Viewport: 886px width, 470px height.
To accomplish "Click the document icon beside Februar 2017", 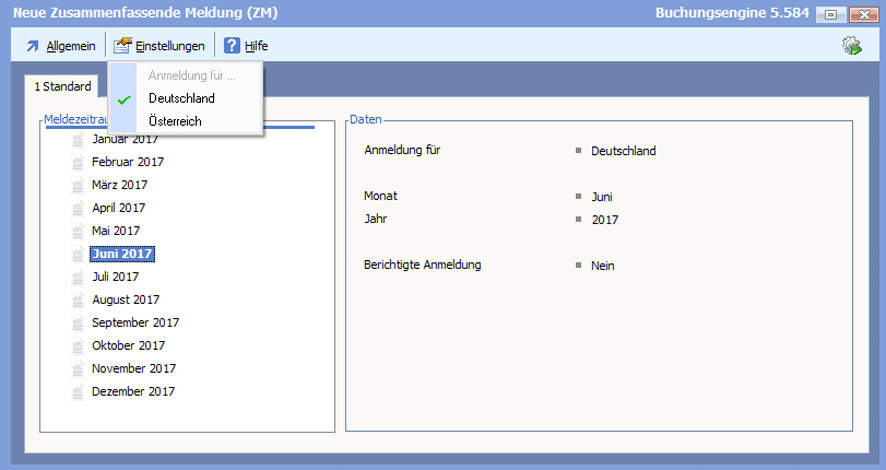I will pos(79,162).
